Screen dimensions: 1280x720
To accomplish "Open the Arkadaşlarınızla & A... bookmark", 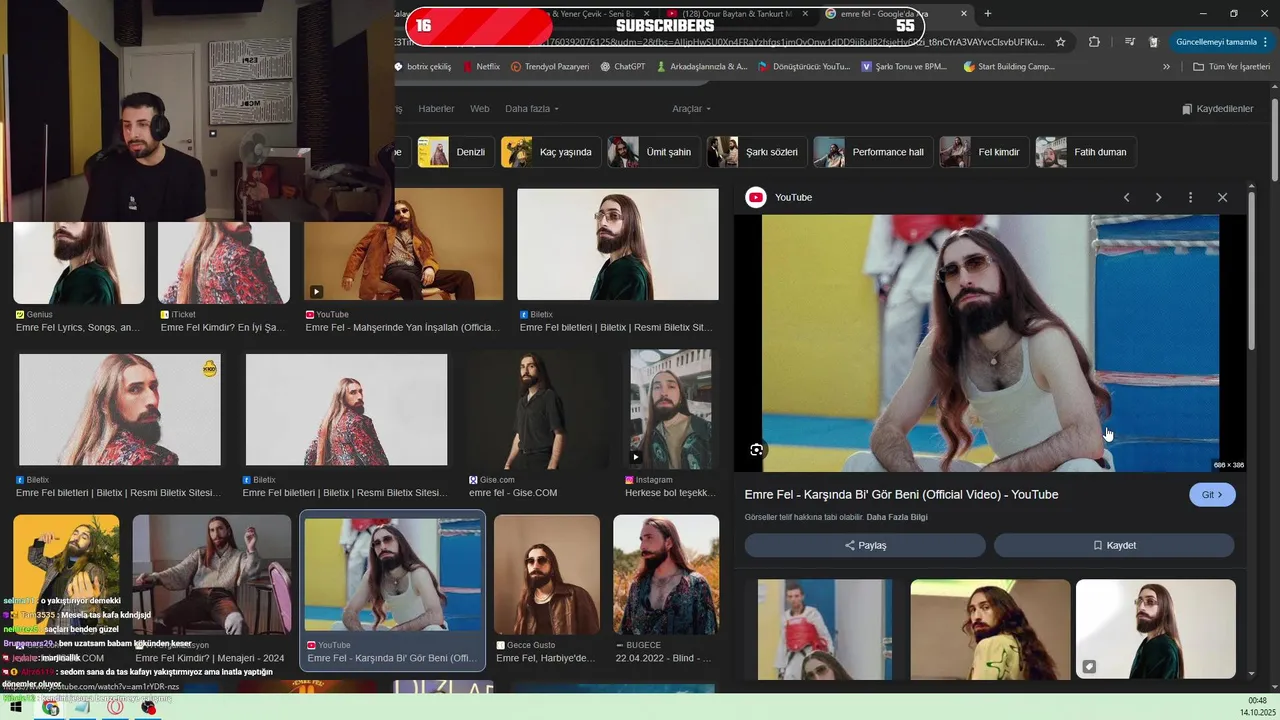I will pyautogui.click(x=702, y=67).
